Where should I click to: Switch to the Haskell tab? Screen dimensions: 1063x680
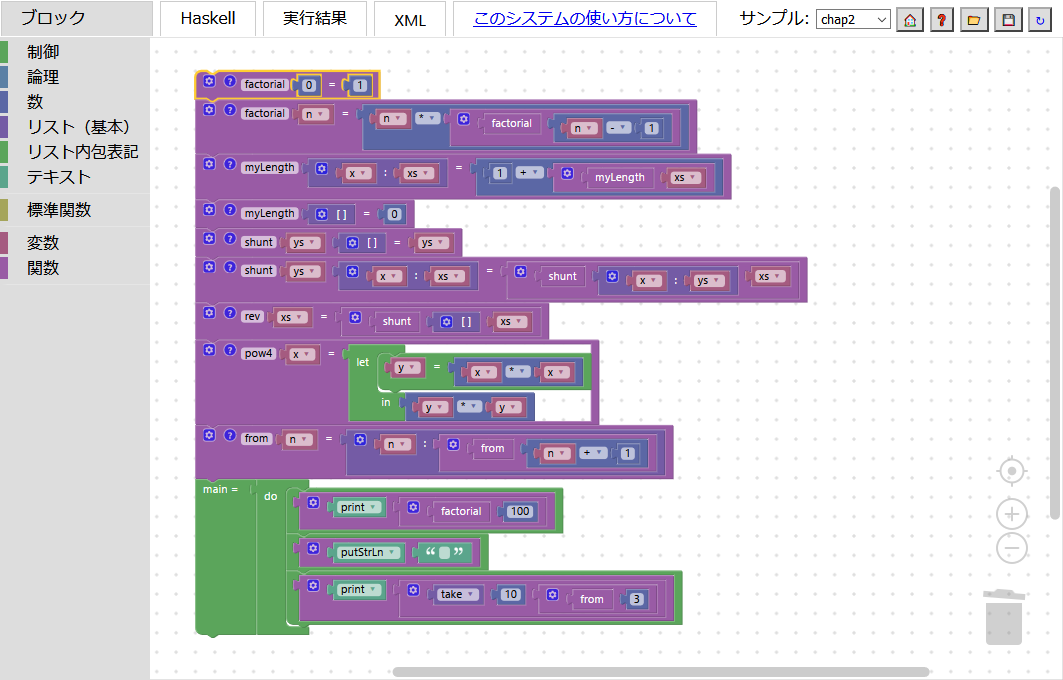(208, 18)
